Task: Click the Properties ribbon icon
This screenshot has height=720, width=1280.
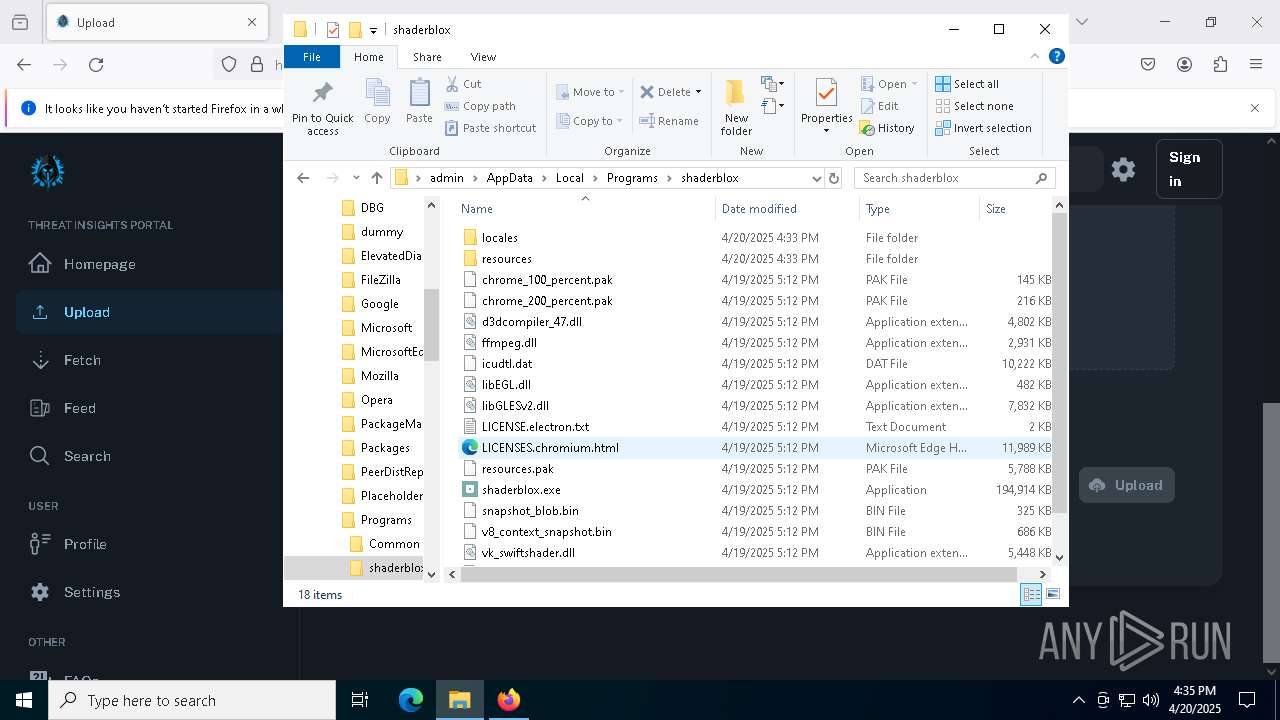Action: pyautogui.click(x=826, y=92)
